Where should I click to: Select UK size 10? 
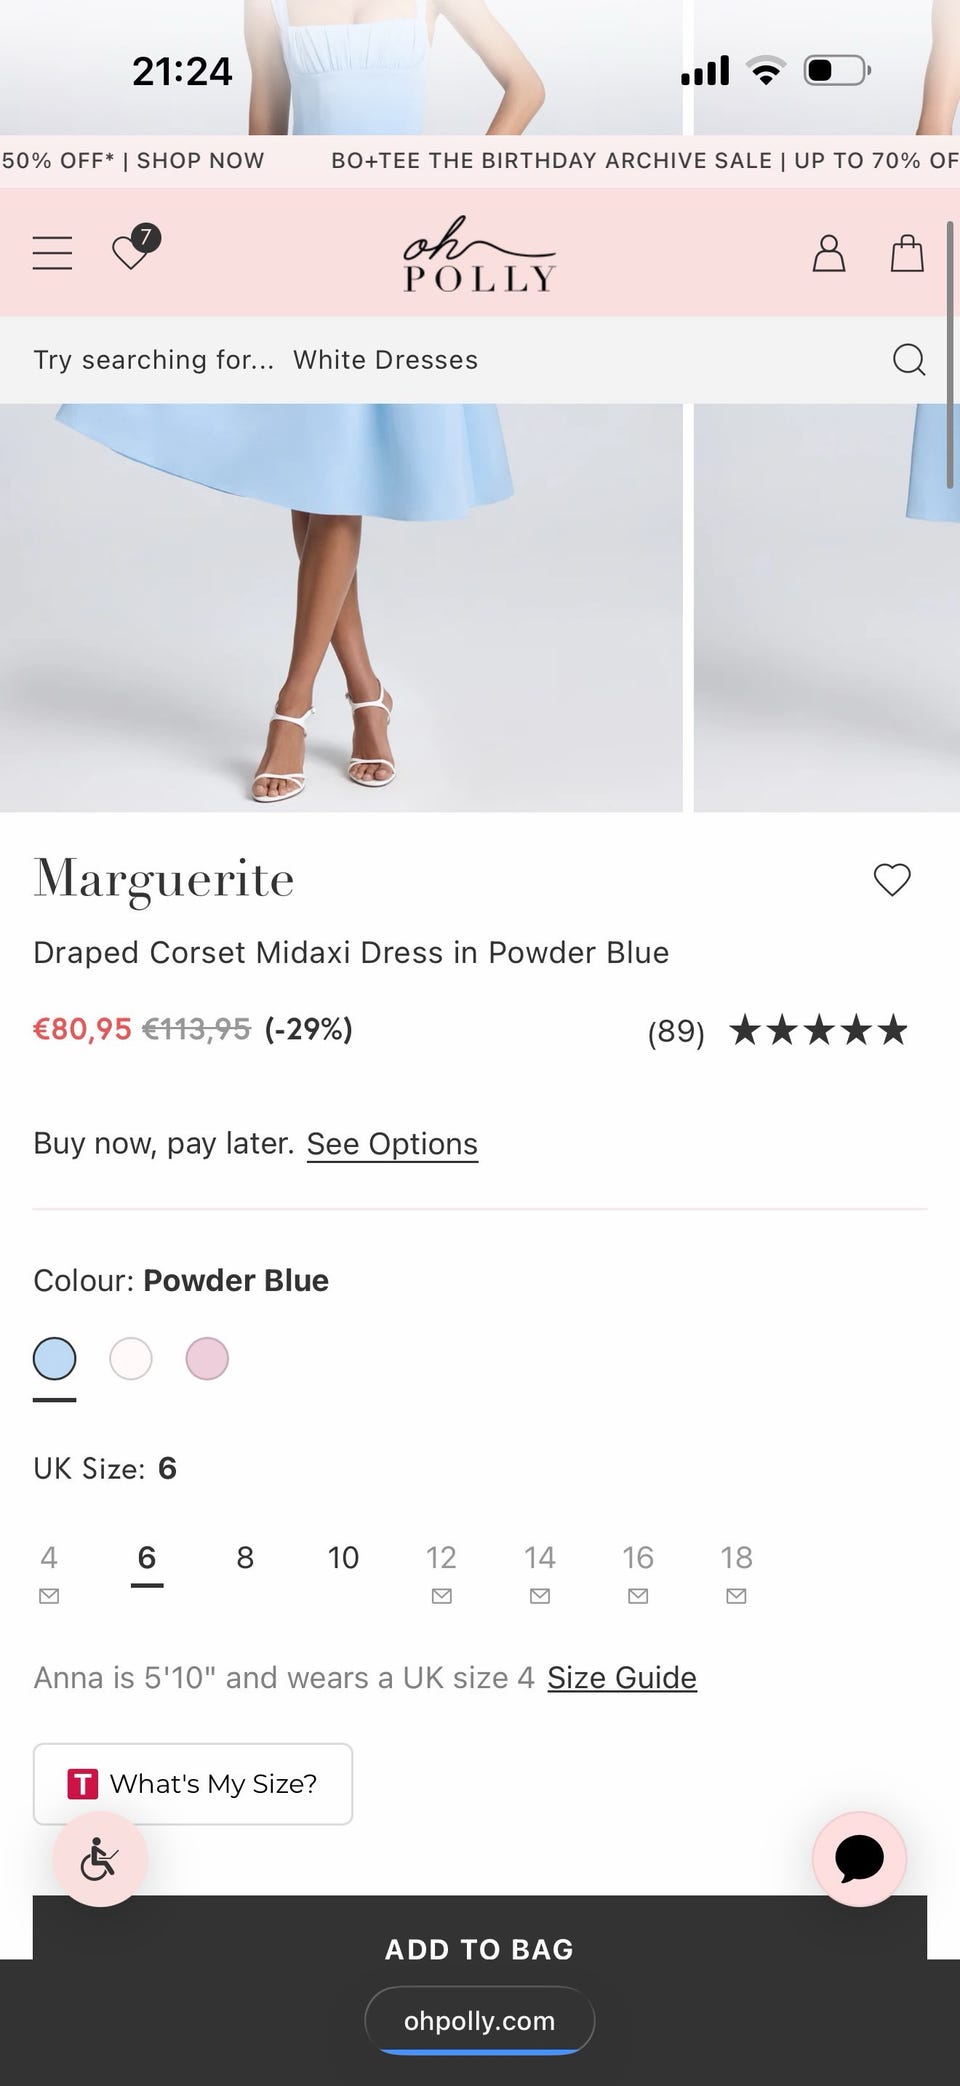point(343,1557)
